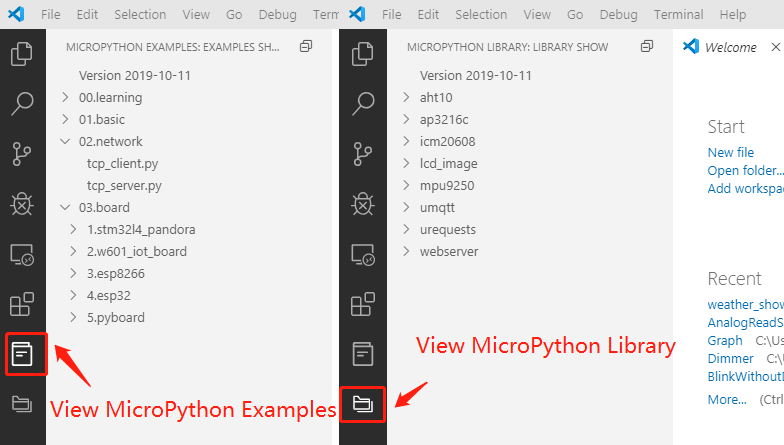784x445 pixels.
Task: Click the Open folder... link
Action: [744, 171]
